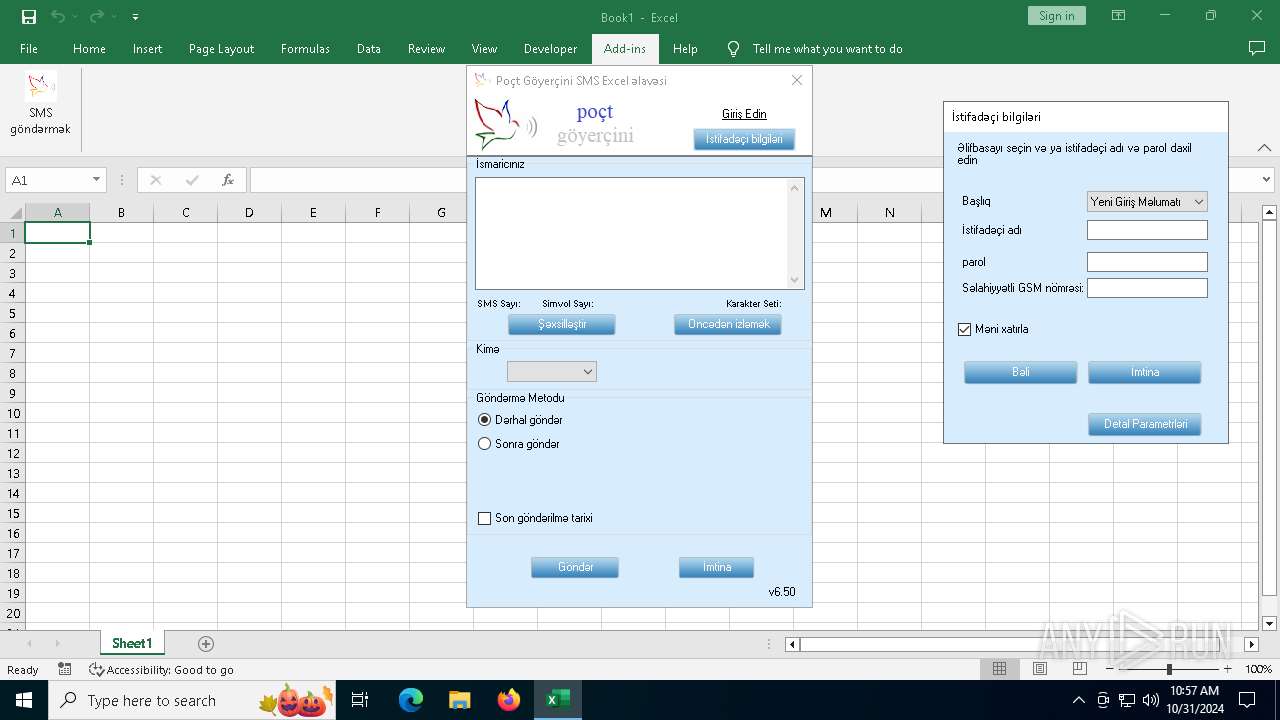
Task: Click the Şəxsiləştir button
Action: pyautogui.click(x=562, y=325)
